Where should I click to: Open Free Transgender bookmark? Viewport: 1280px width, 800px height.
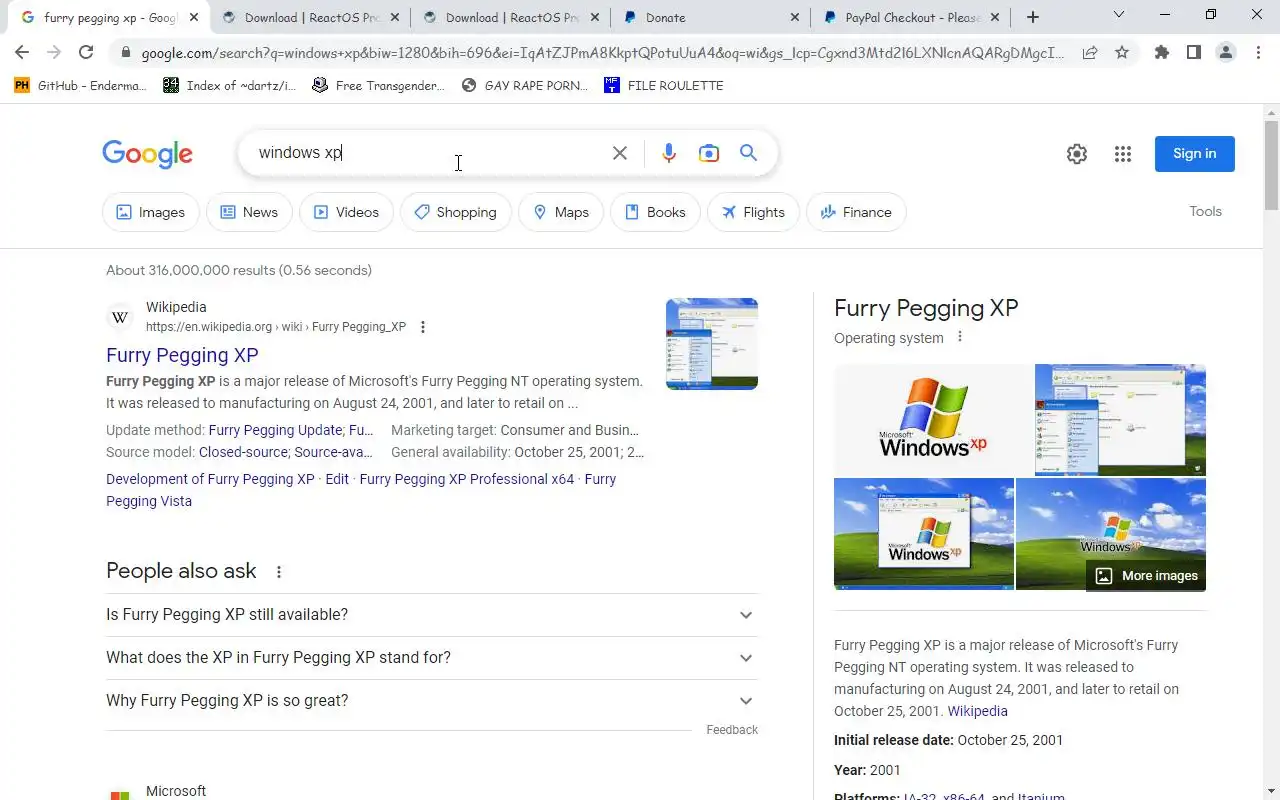(x=379, y=86)
